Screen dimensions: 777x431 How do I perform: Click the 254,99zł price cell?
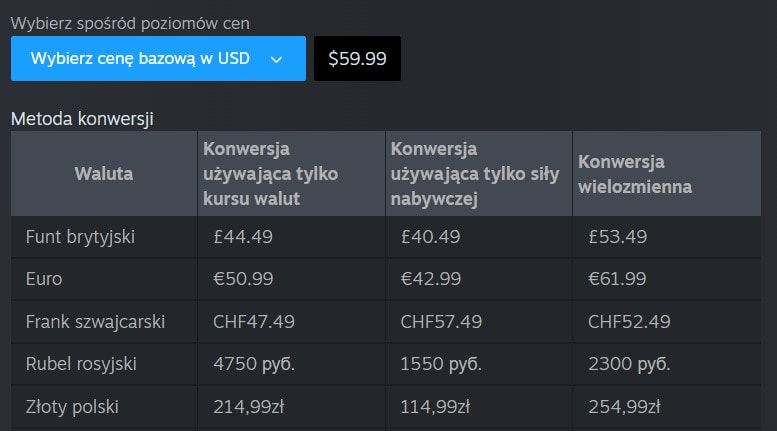624,407
